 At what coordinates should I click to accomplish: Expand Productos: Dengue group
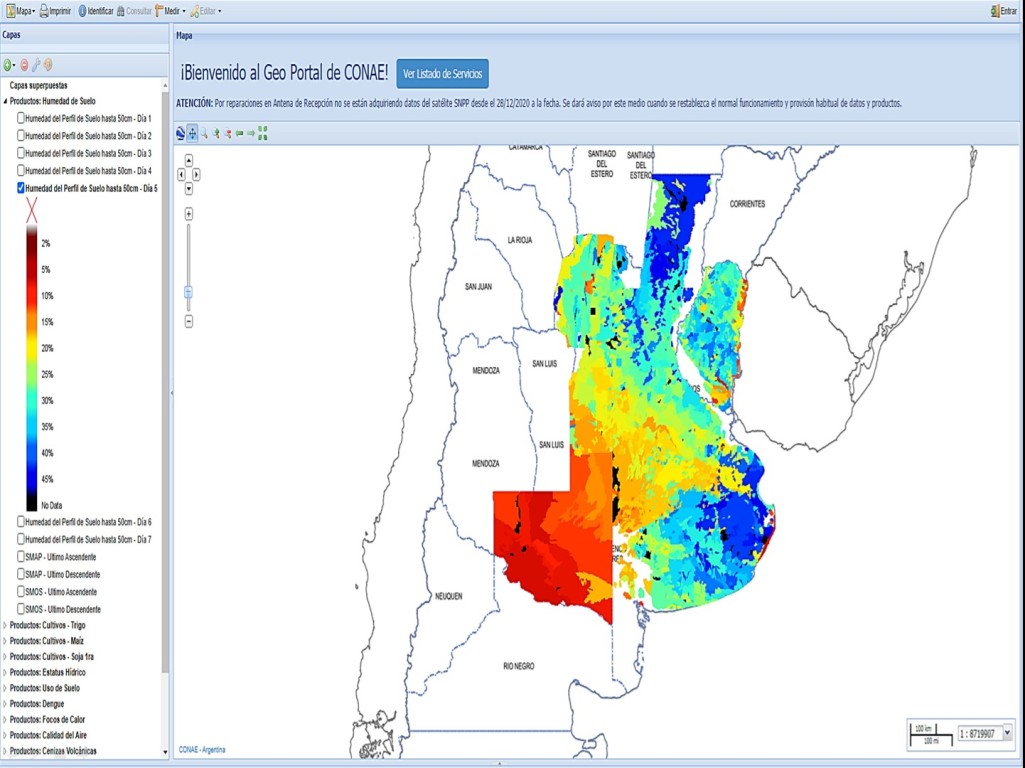click(5, 704)
